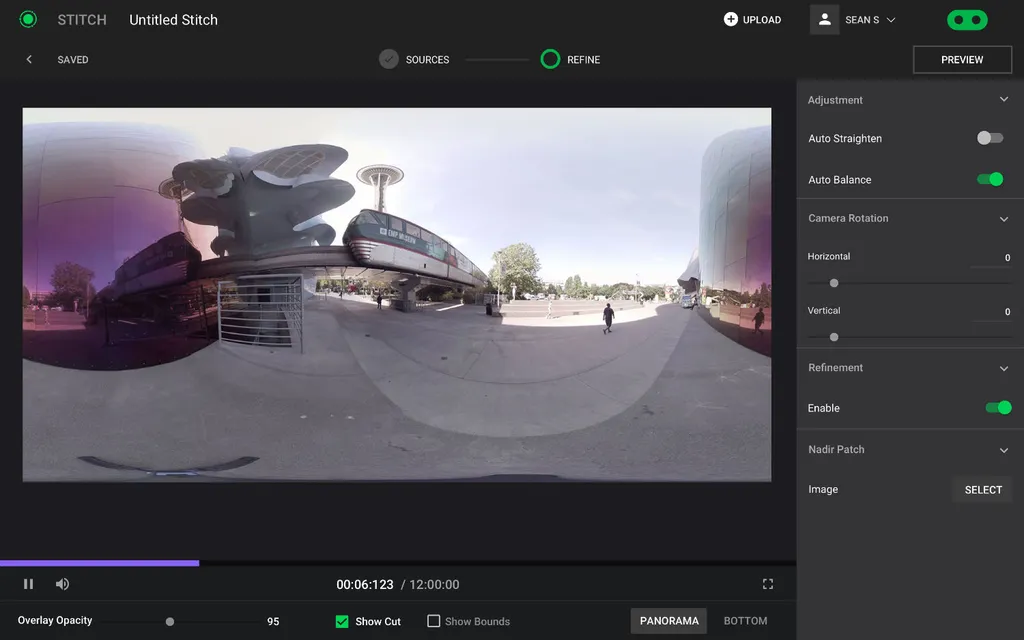The width and height of the screenshot is (1024, 640).
Task: Switch to the Bottom view tab
Action: coord(745,621)
